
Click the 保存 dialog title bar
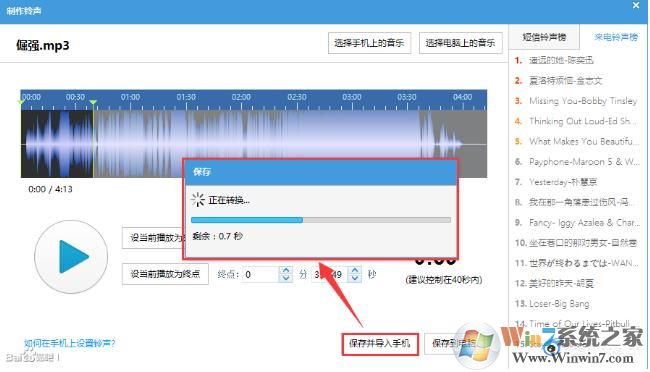(321, 172)
